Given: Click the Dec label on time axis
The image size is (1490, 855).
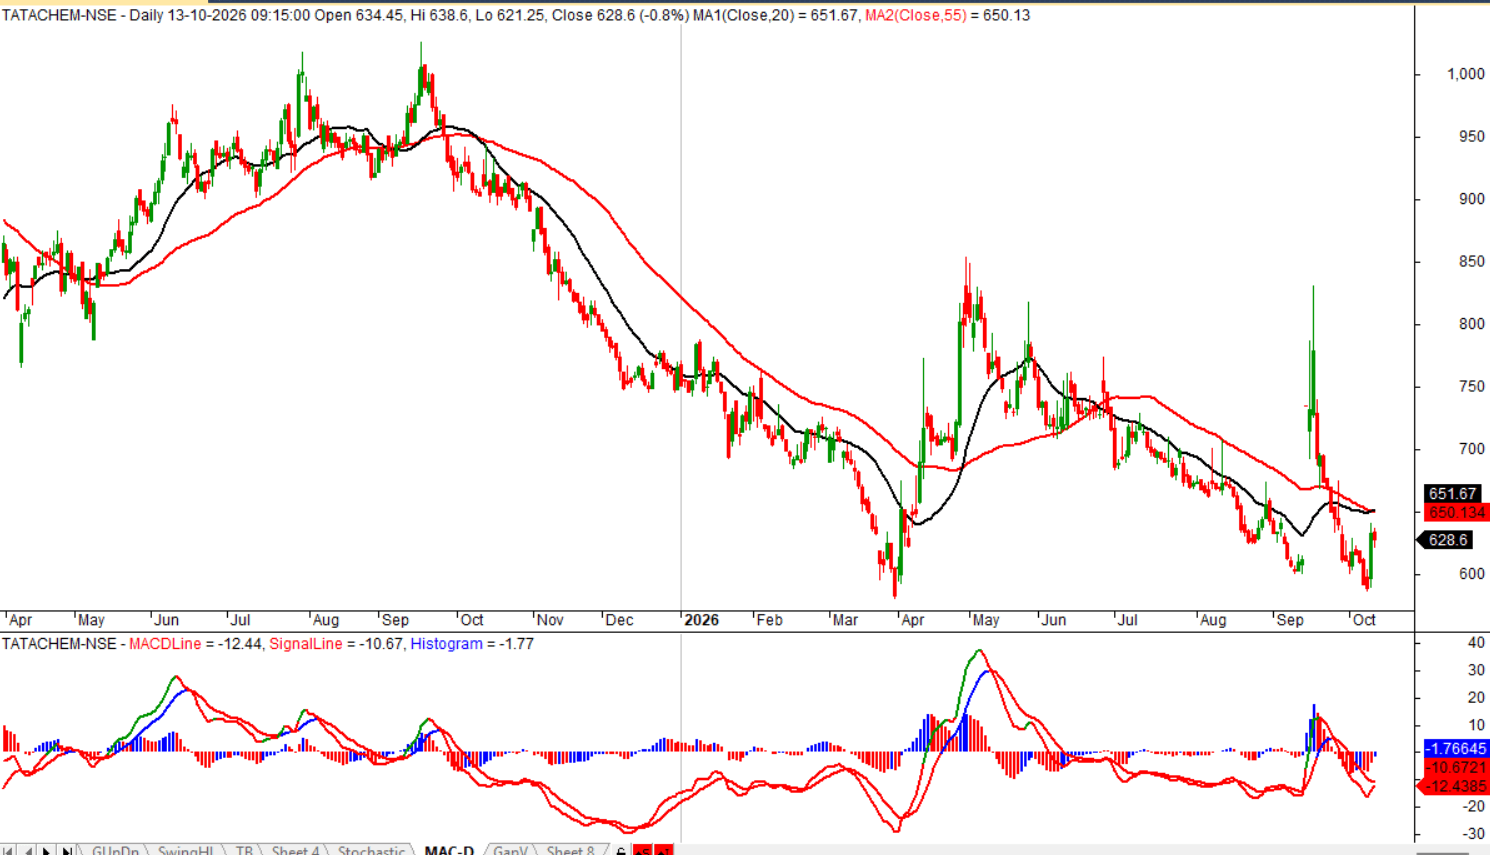Looking at the screenshot, I should pyautogui.click(x=619, y=620).
